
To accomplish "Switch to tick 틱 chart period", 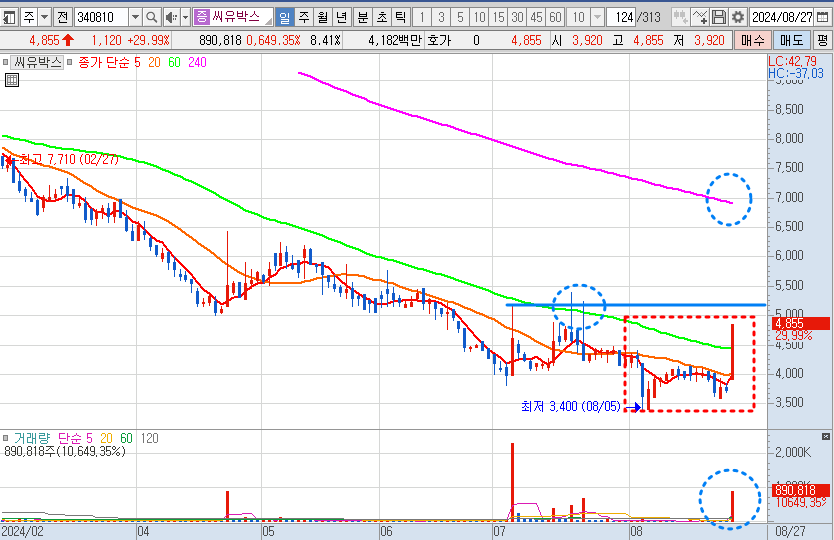I will click(401, 18).
